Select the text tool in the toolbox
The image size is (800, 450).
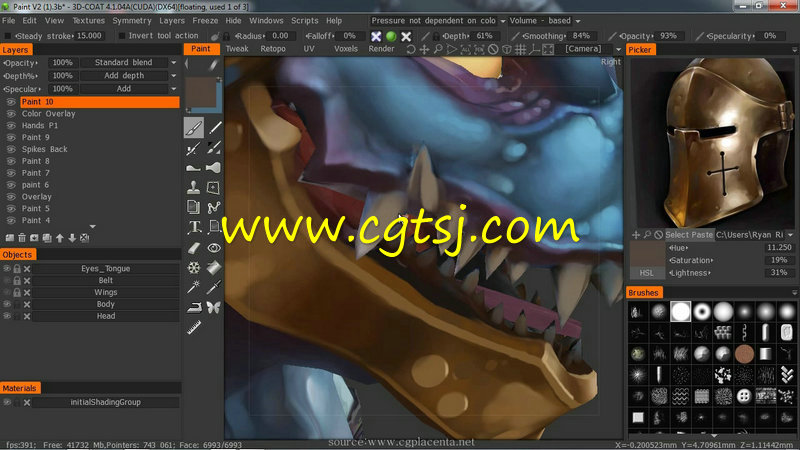coord(194,227)
